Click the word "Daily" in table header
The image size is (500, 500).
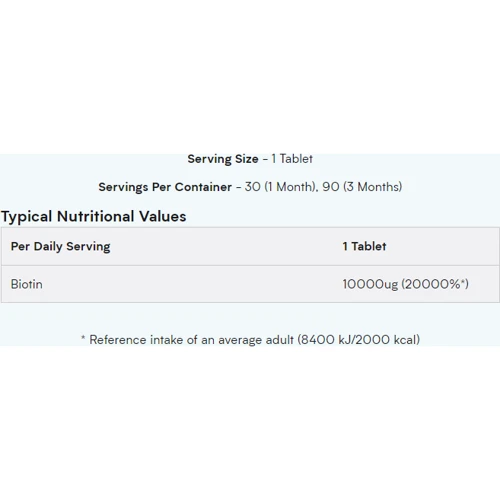[x=48, y=247]
